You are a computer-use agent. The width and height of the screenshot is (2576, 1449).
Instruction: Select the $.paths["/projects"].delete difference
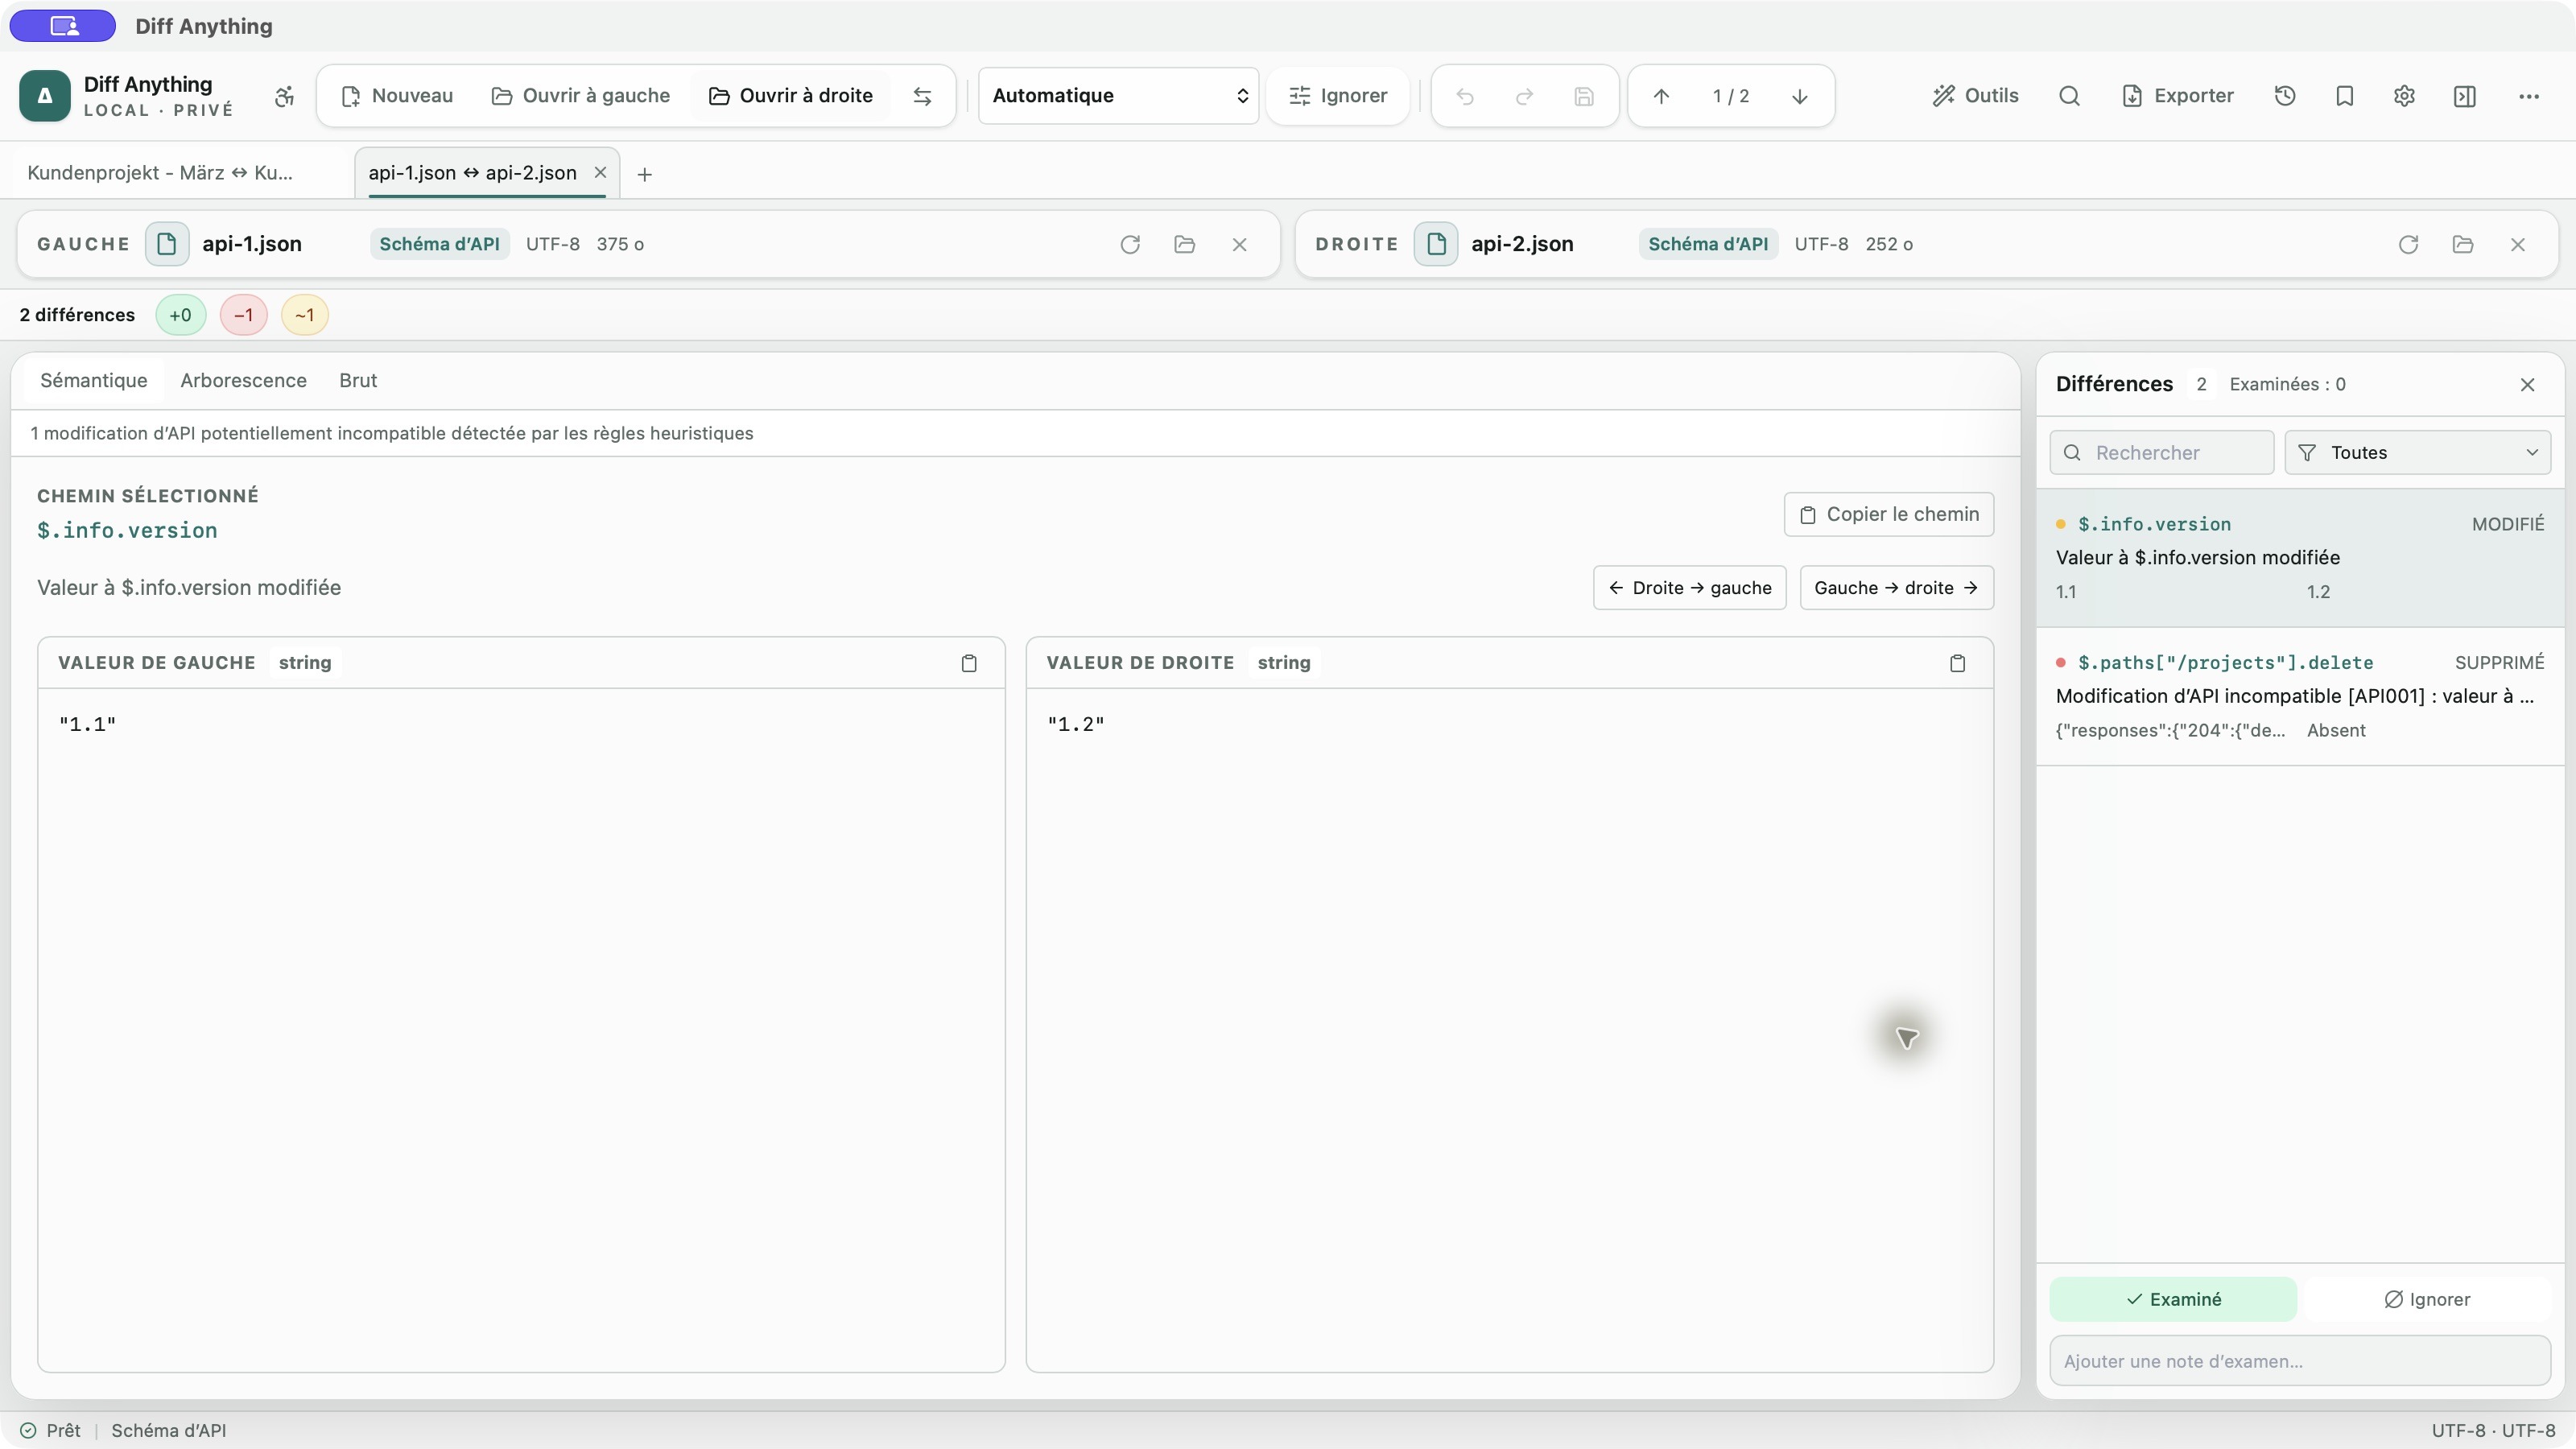2300,696
